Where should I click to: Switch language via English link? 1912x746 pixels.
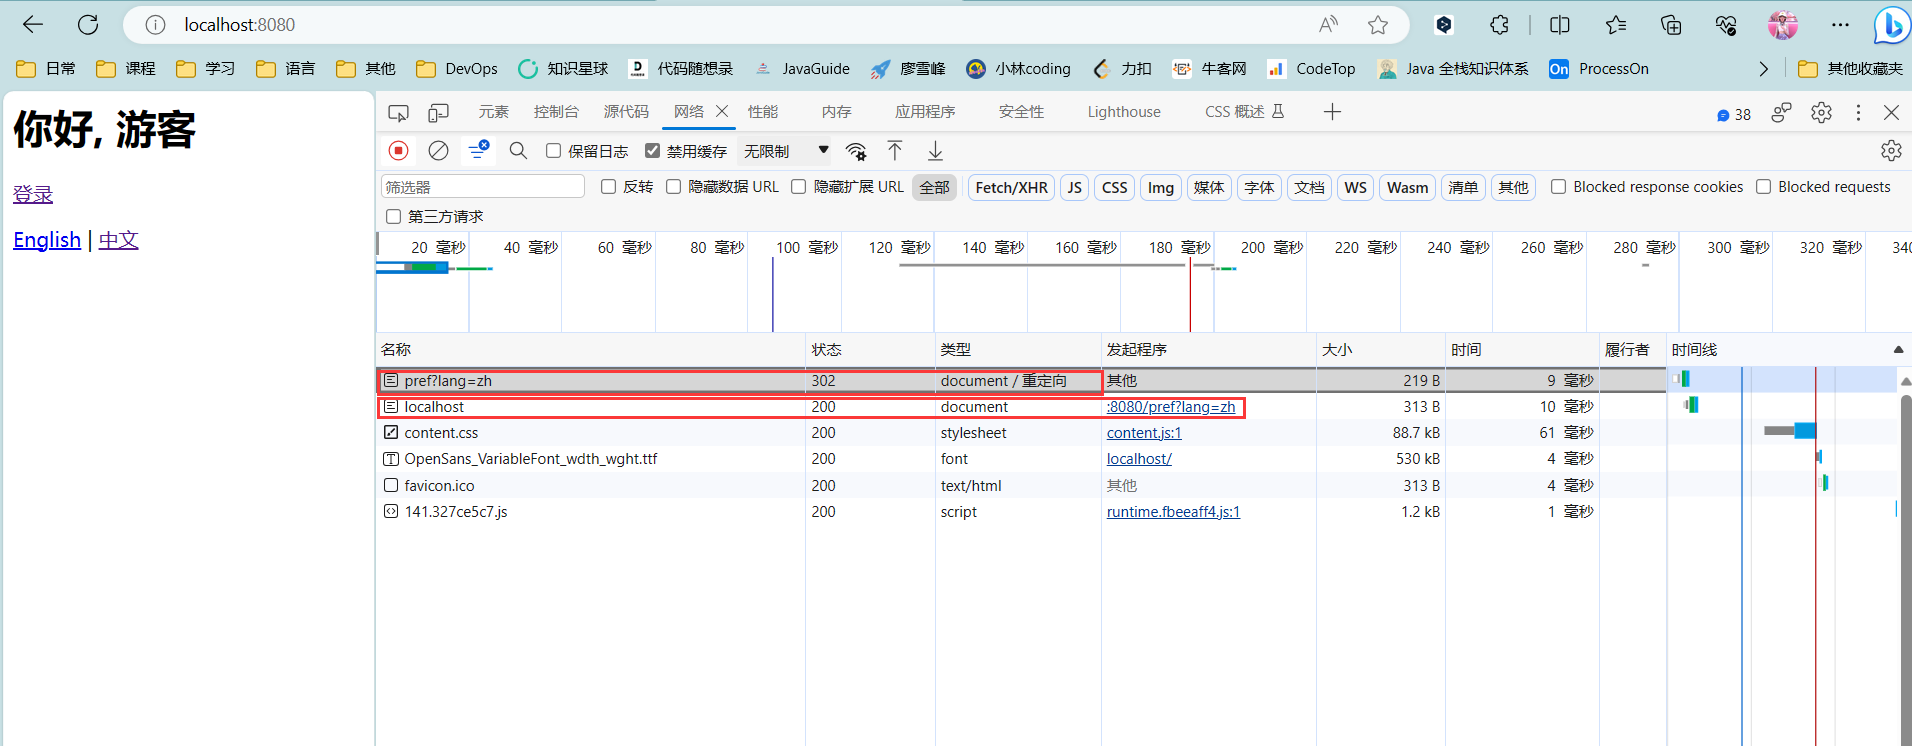[x=47, y=240]
